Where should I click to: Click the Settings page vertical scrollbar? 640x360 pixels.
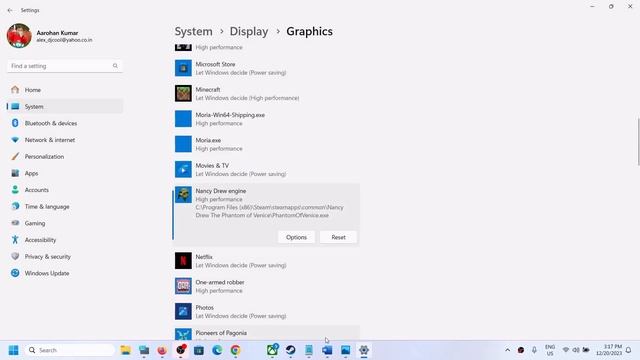pos(638,142)
